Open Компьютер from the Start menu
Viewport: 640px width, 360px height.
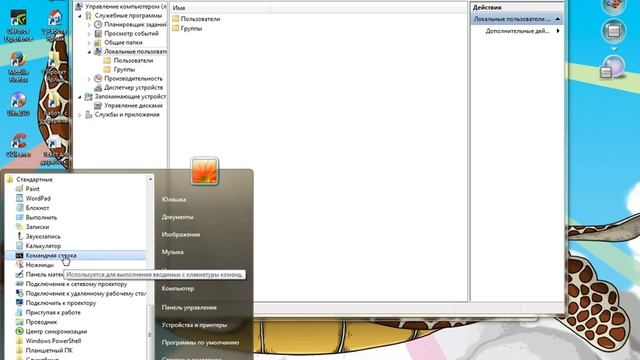click(178, 288)
